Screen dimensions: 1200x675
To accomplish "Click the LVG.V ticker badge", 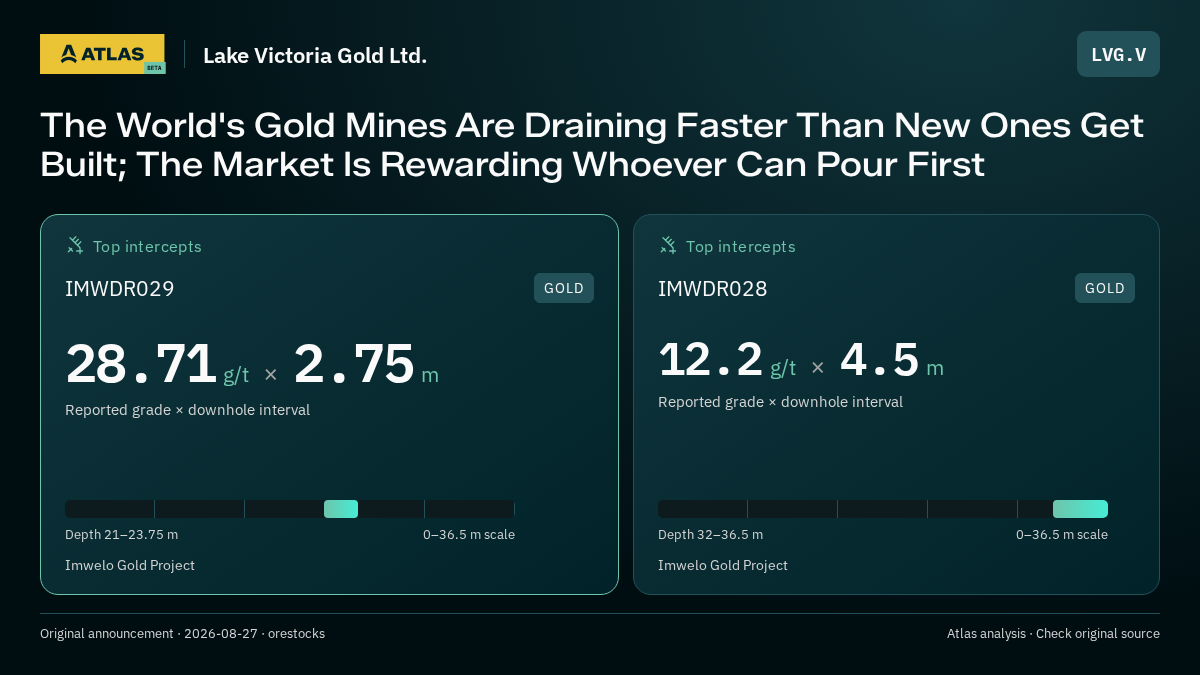I will tap(1118, 54).
